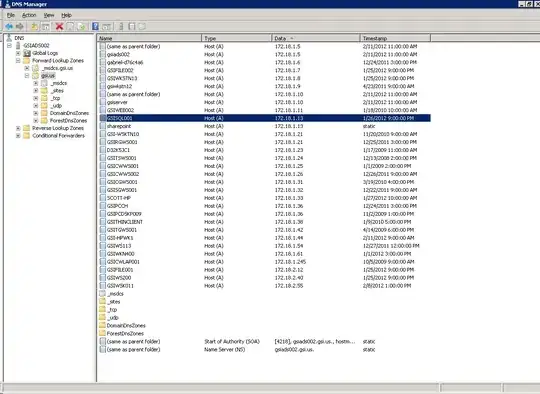
Task: Open Help via the blue question mark icon
Action: tap(95, 27)
